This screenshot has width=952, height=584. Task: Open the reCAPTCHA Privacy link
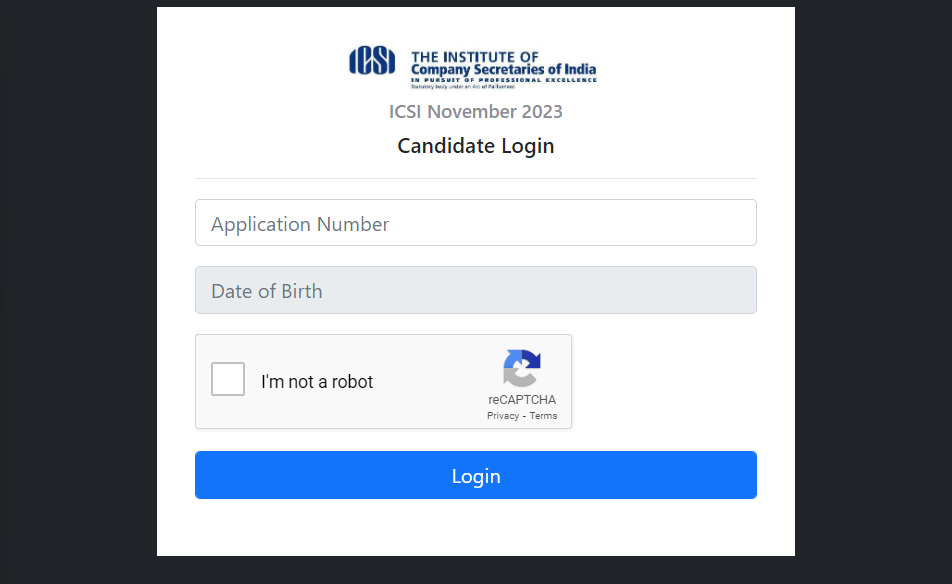(503, 416)
